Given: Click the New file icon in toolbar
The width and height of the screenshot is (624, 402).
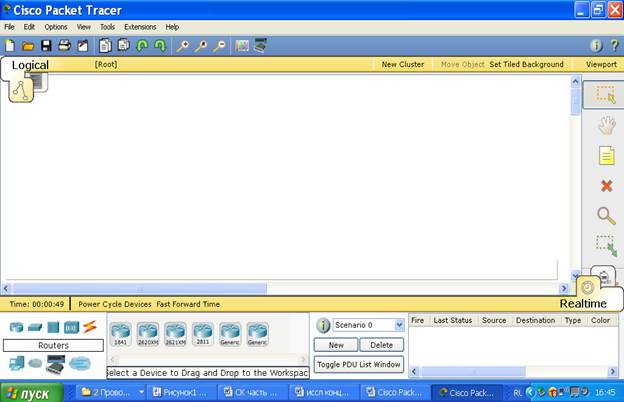Looking at the screenshot, I should tap(10, 46).
